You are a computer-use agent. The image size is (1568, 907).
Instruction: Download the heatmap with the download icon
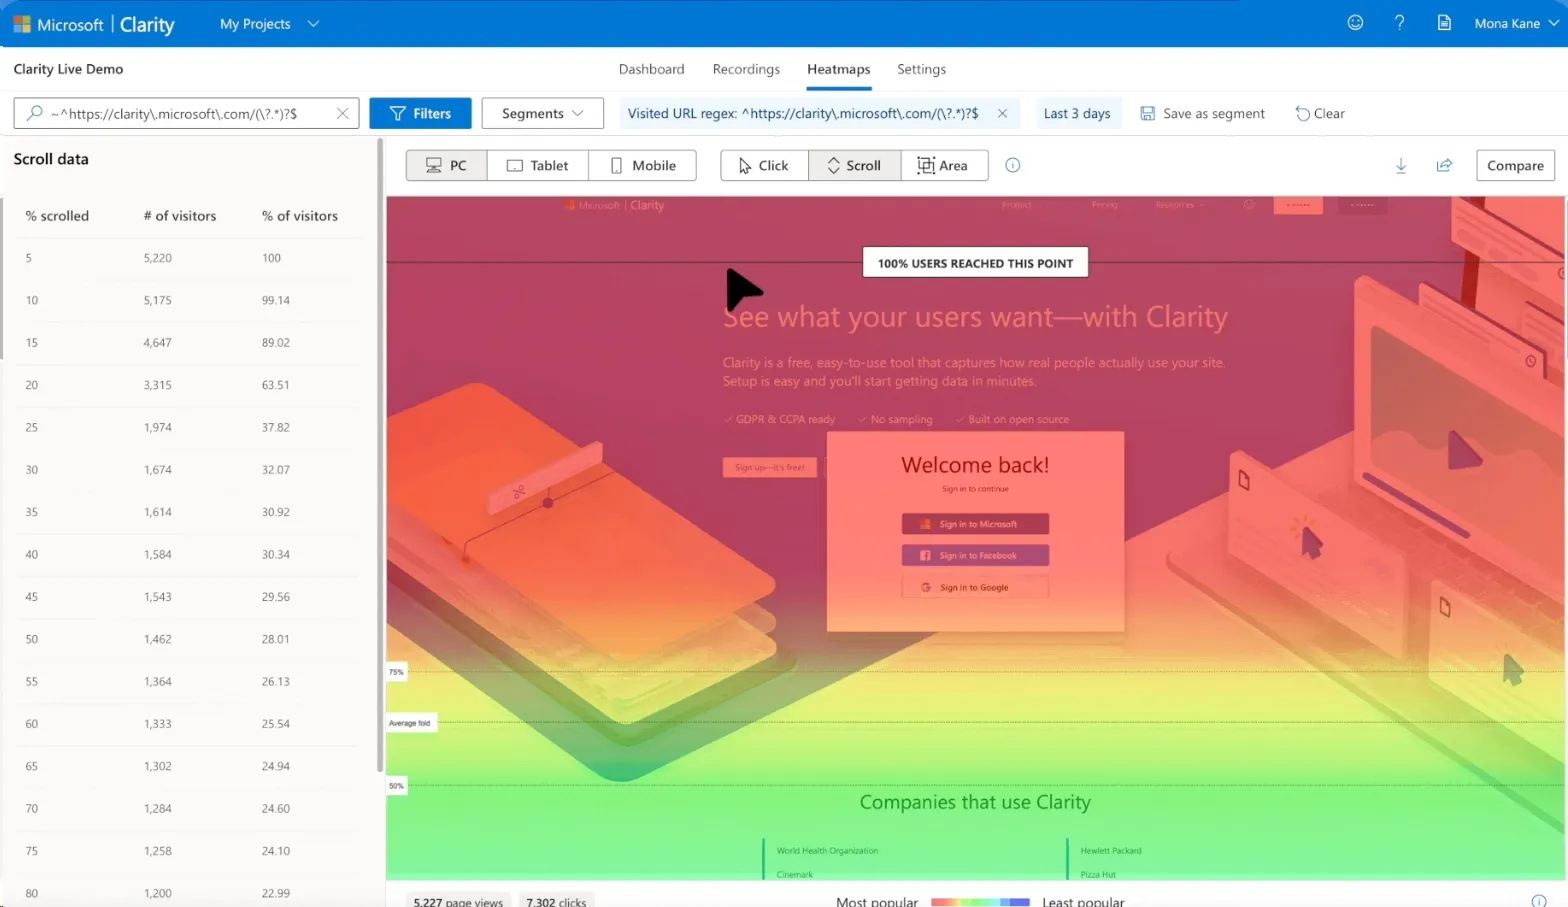1401,166
